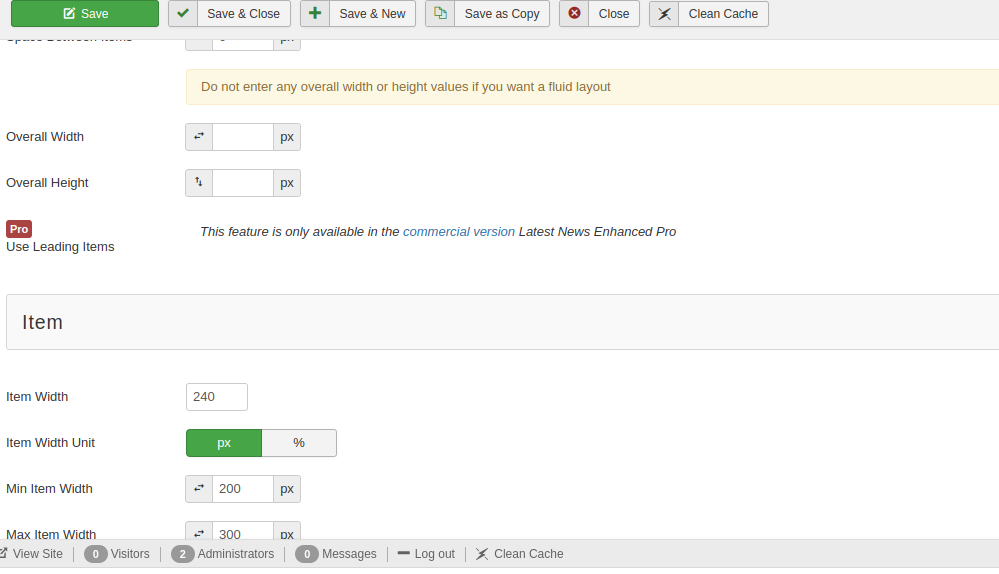999x574 pixels.
Task: Click the Save & New text button
Action: (x=372, y=14)
